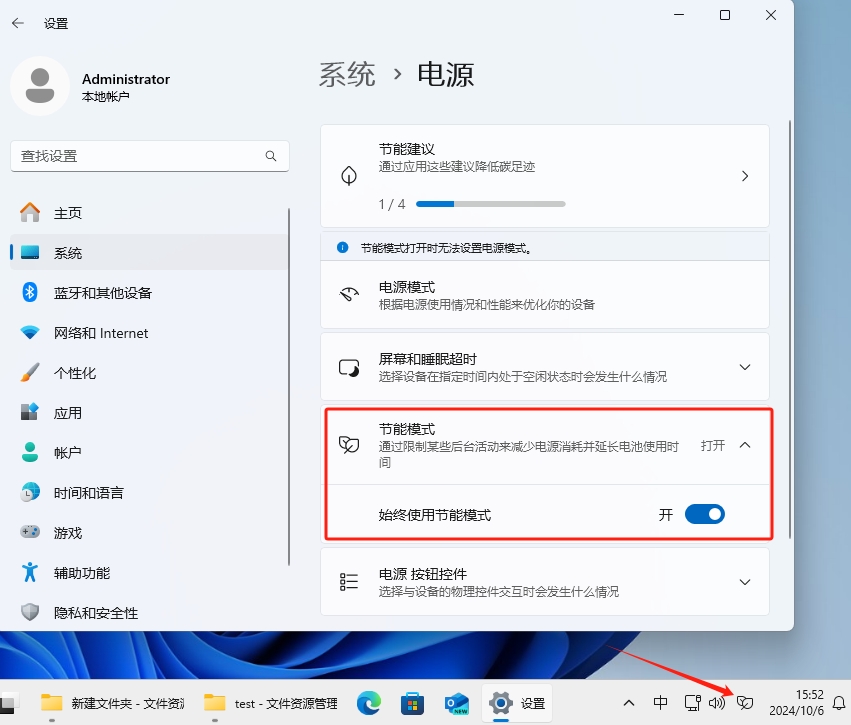851x725 pixels.
Task: Click the back arrow in Settings header
Action: tap(18, 23)
